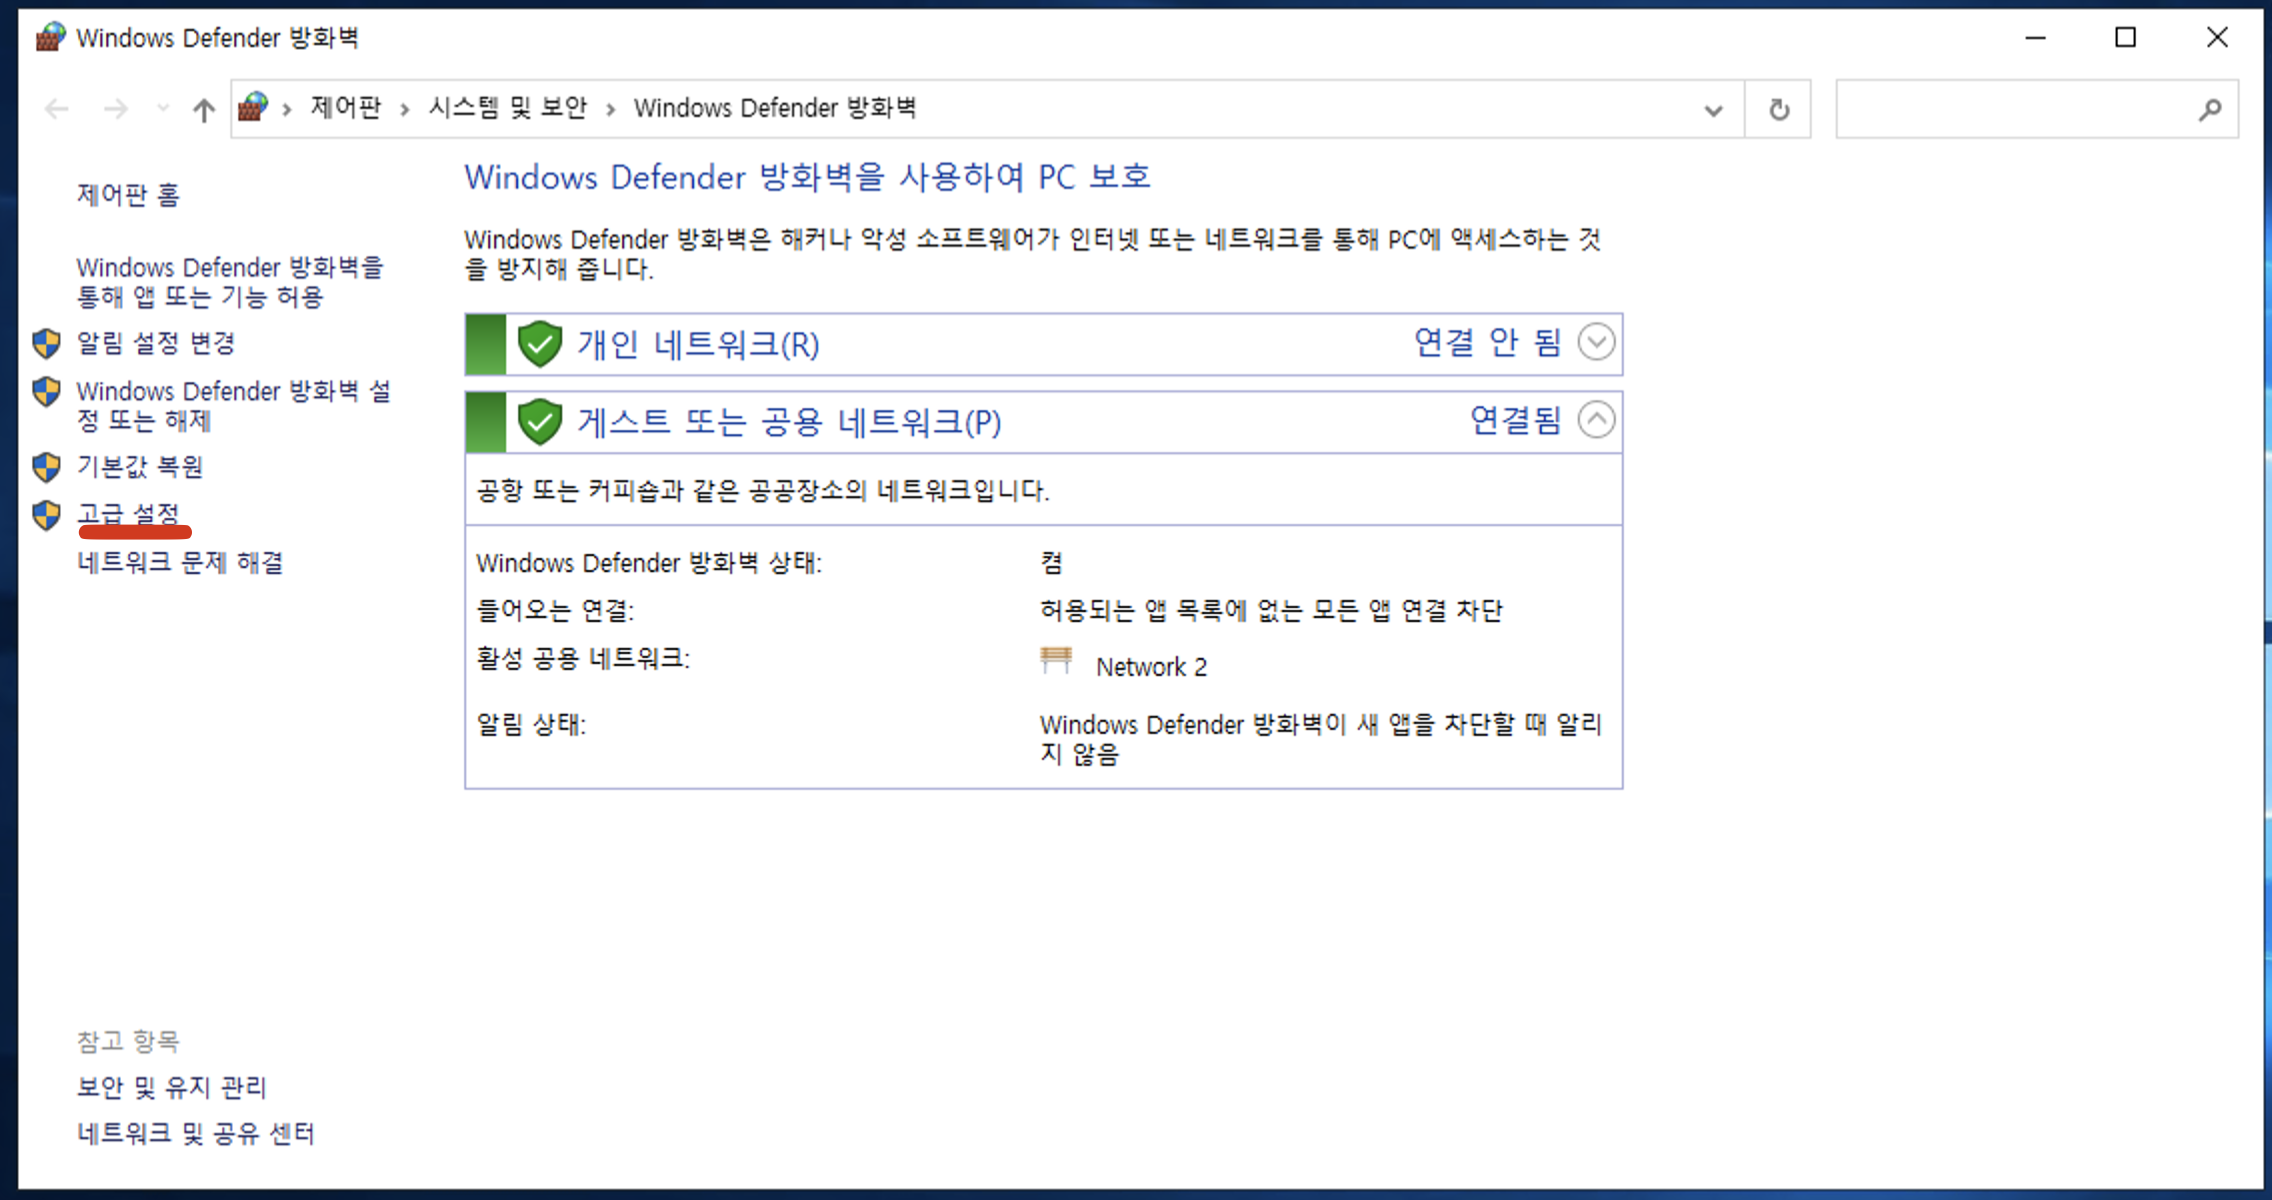
Task: Click the search magnifier icon
Action: 2210,109
